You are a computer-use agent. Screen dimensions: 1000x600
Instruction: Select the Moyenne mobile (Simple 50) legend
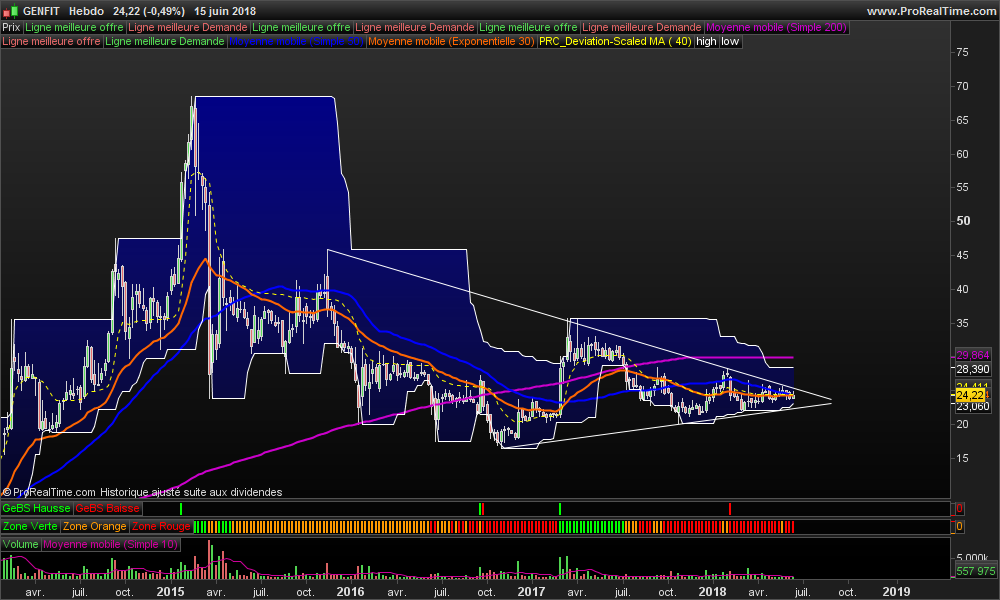[297, 41]
